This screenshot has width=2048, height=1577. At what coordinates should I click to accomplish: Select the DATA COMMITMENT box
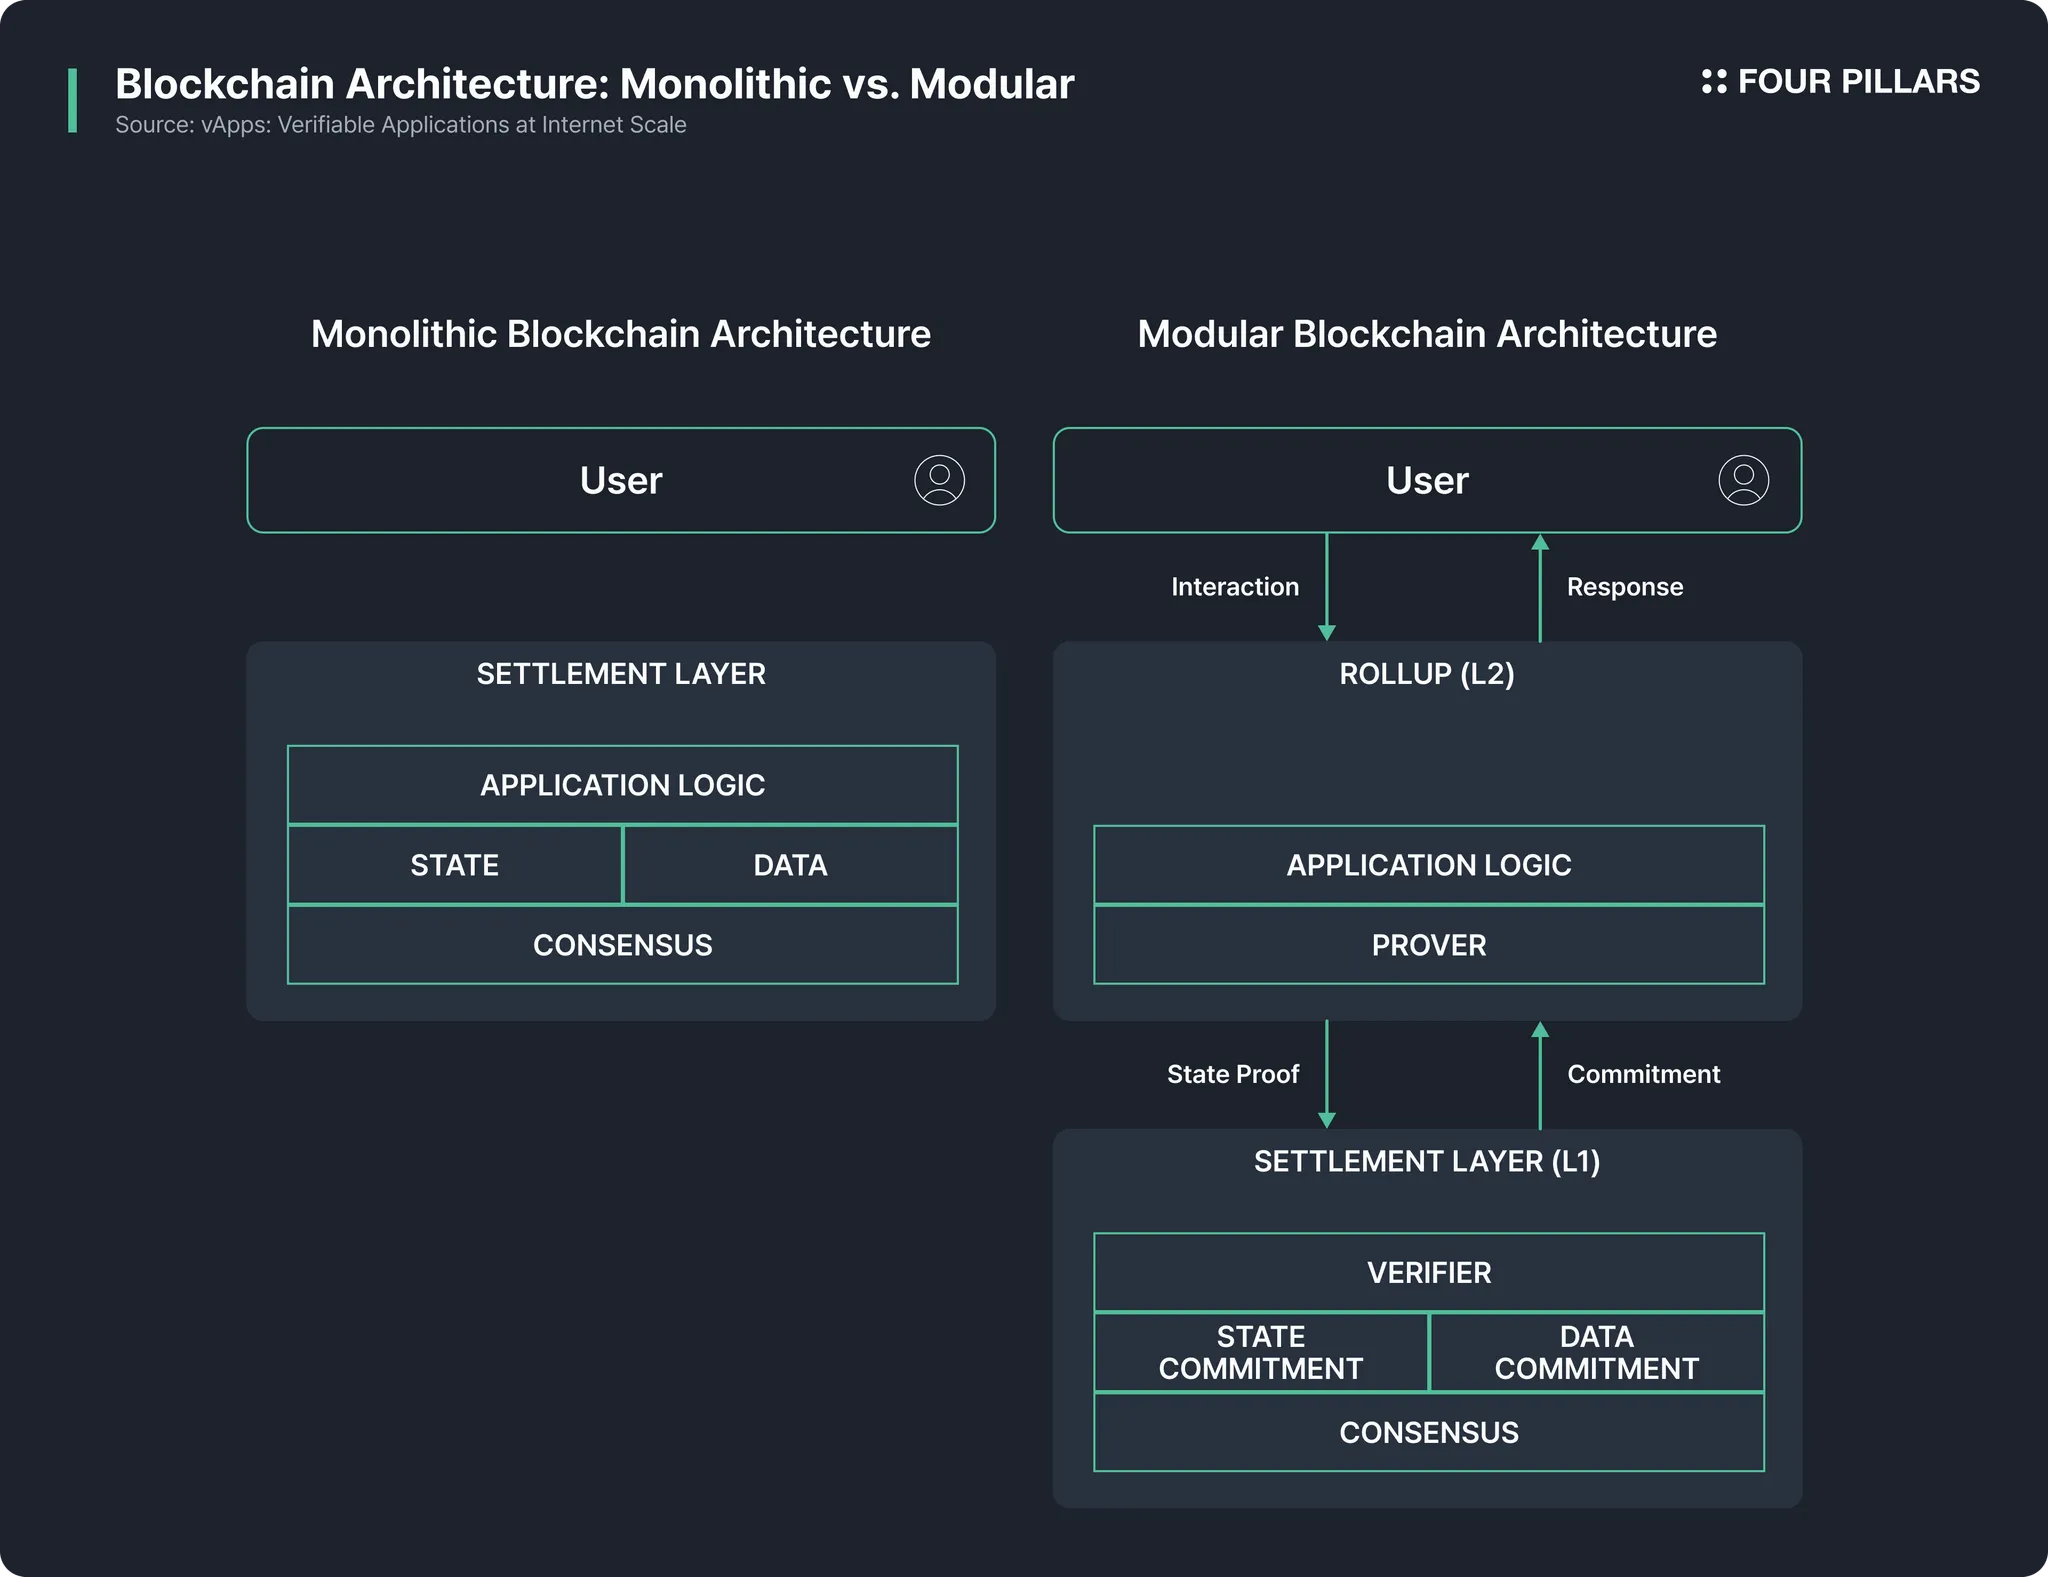click(x=1596, y=1352)
